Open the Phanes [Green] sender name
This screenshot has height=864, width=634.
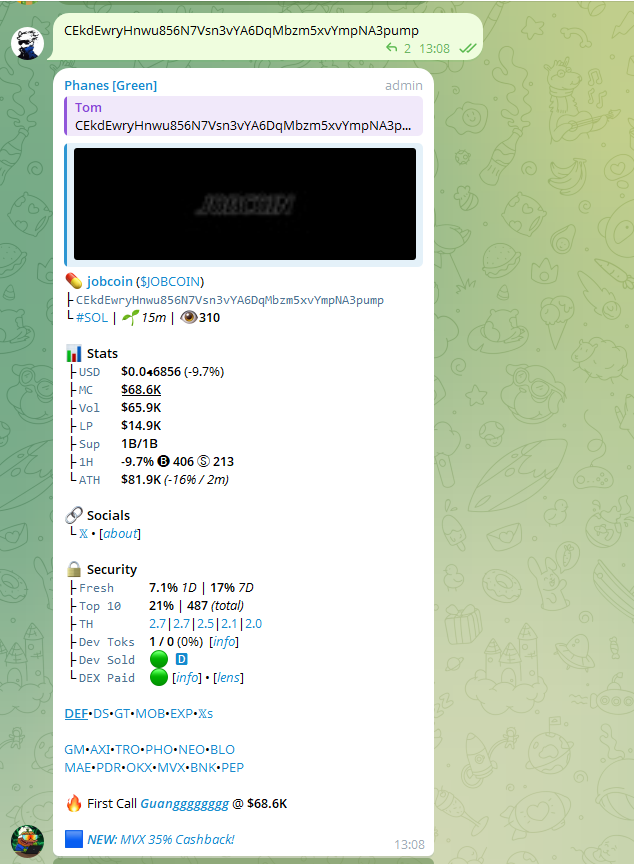click(110, 85)
